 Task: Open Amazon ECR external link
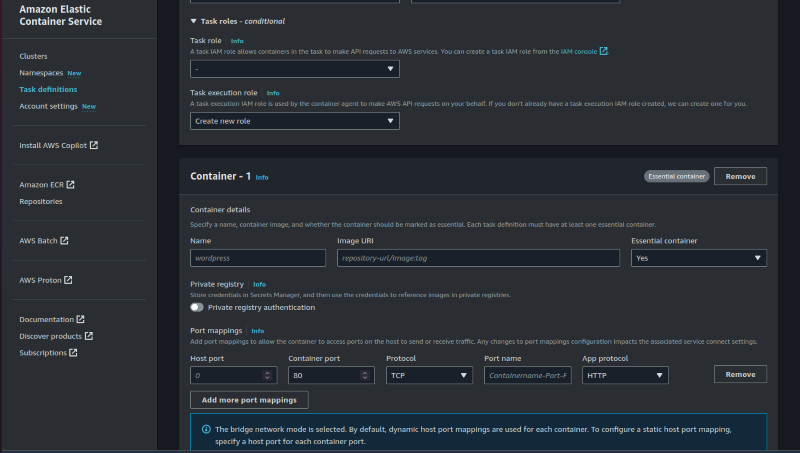tap(46, 185)
